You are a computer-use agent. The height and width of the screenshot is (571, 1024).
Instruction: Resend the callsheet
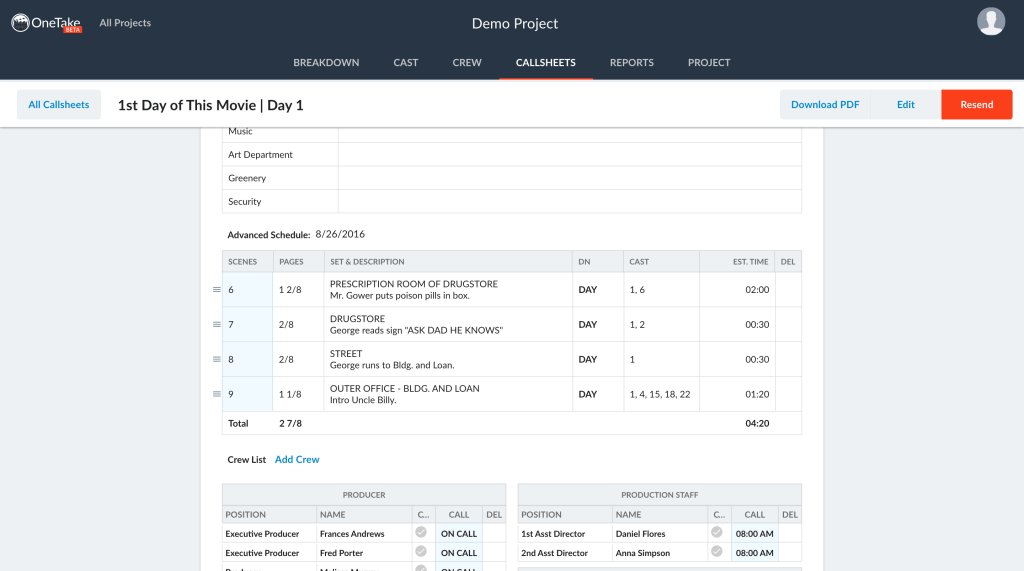tap(976, 105)
